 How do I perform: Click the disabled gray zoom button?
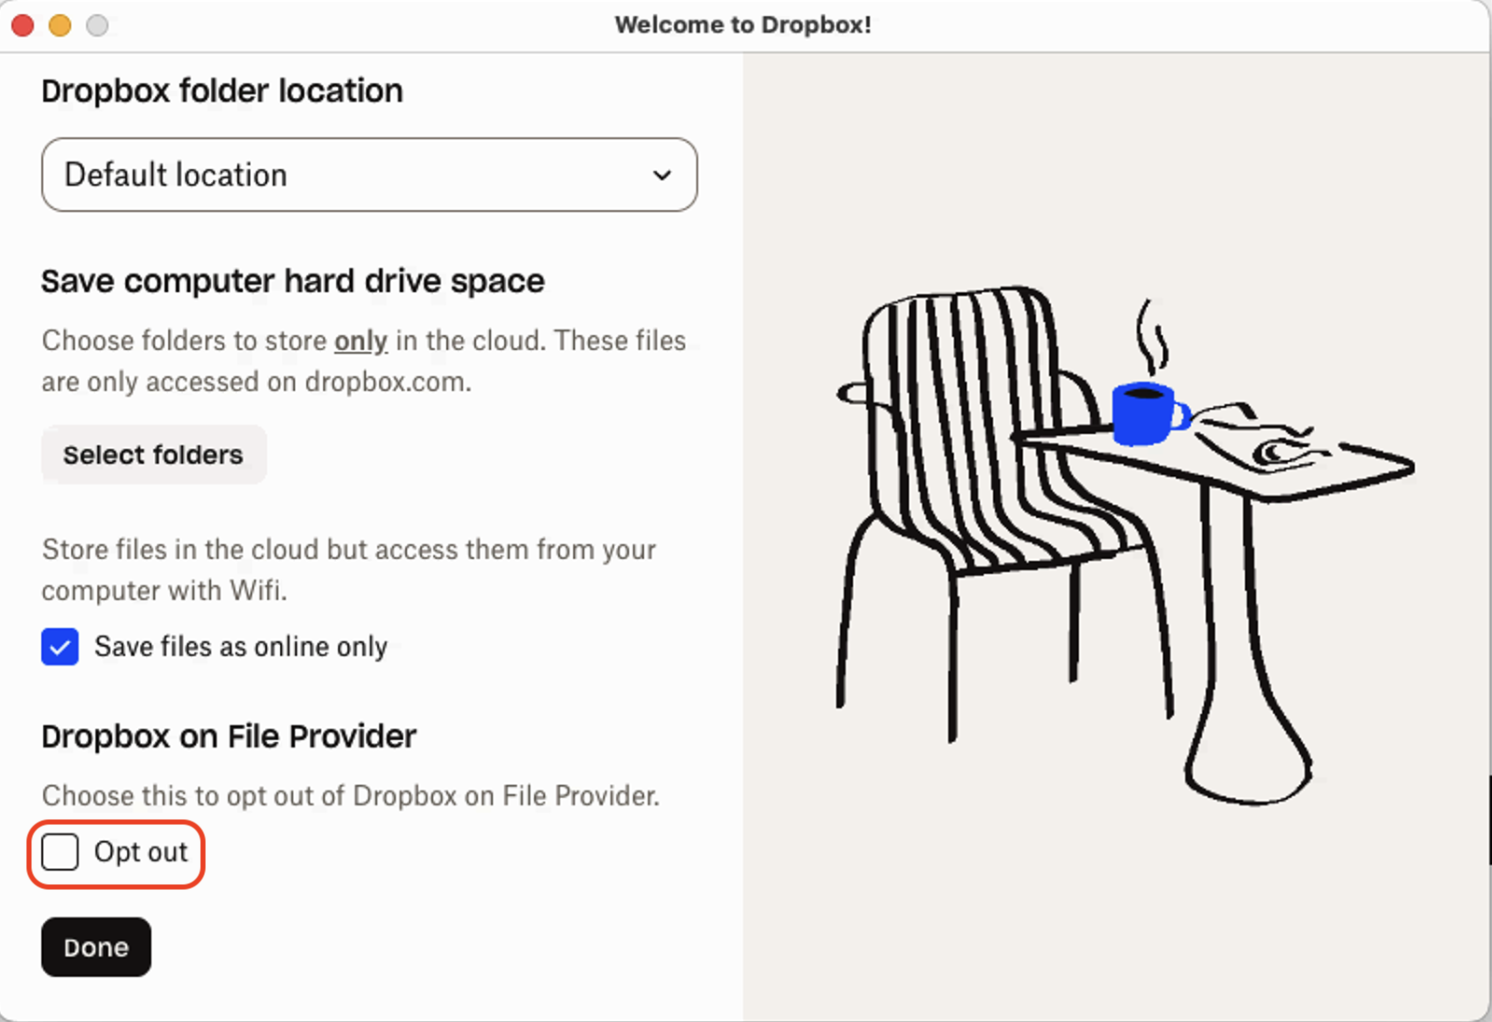(x=97, y=25)
